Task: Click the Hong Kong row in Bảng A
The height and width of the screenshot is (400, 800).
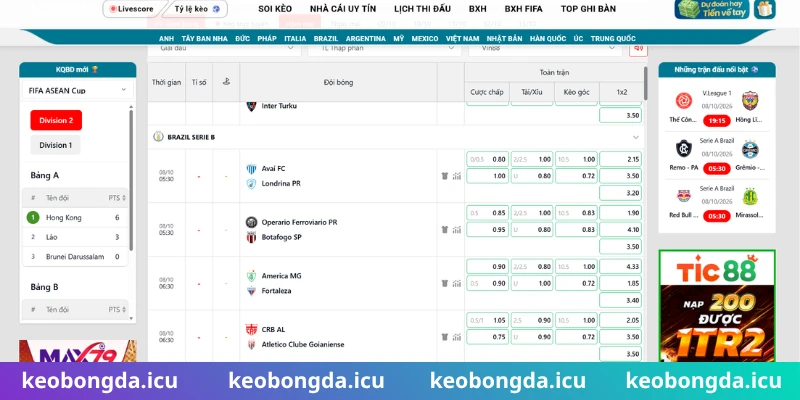Action: [75, 217]
